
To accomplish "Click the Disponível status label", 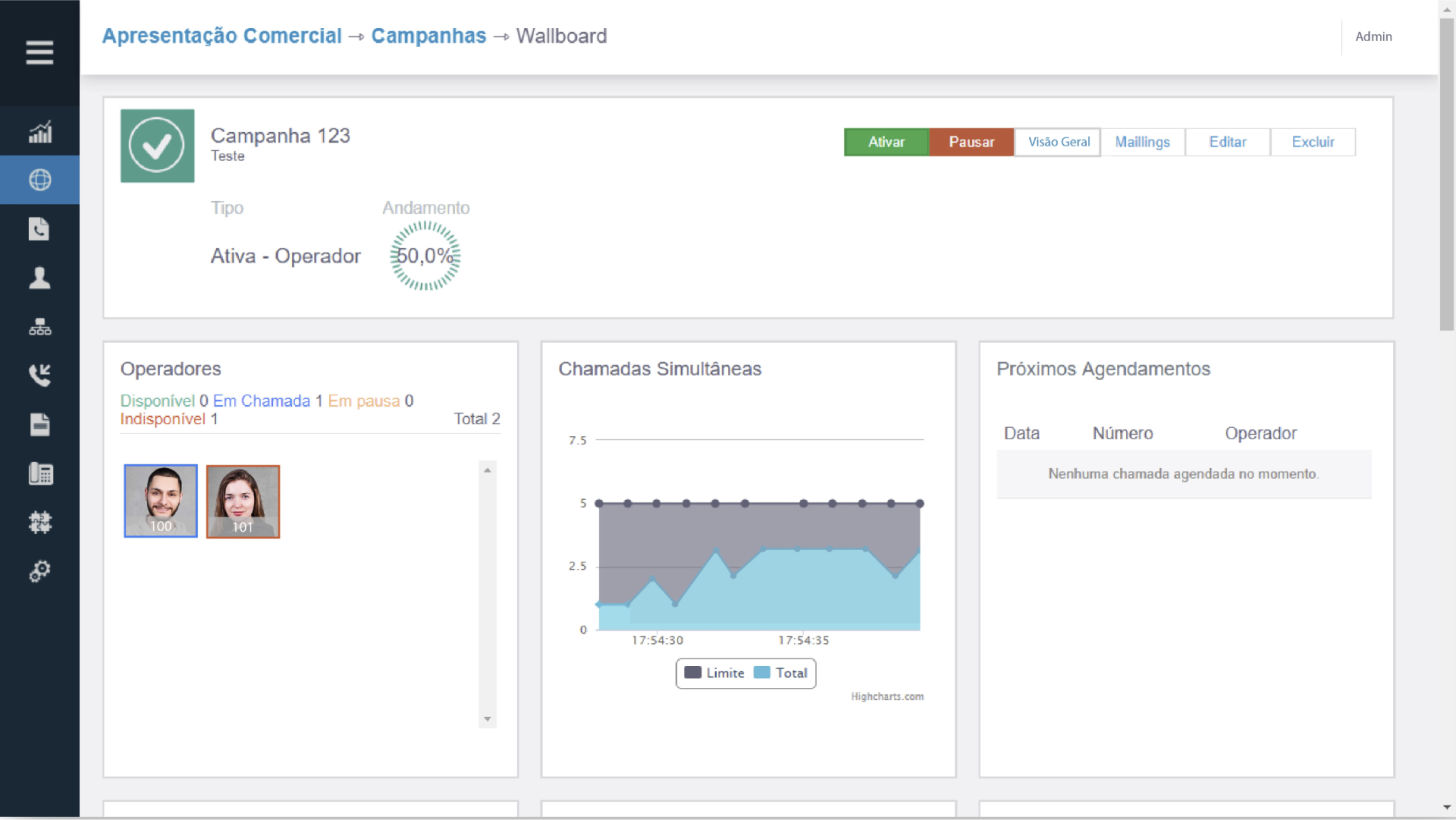I will click(157, 401).
